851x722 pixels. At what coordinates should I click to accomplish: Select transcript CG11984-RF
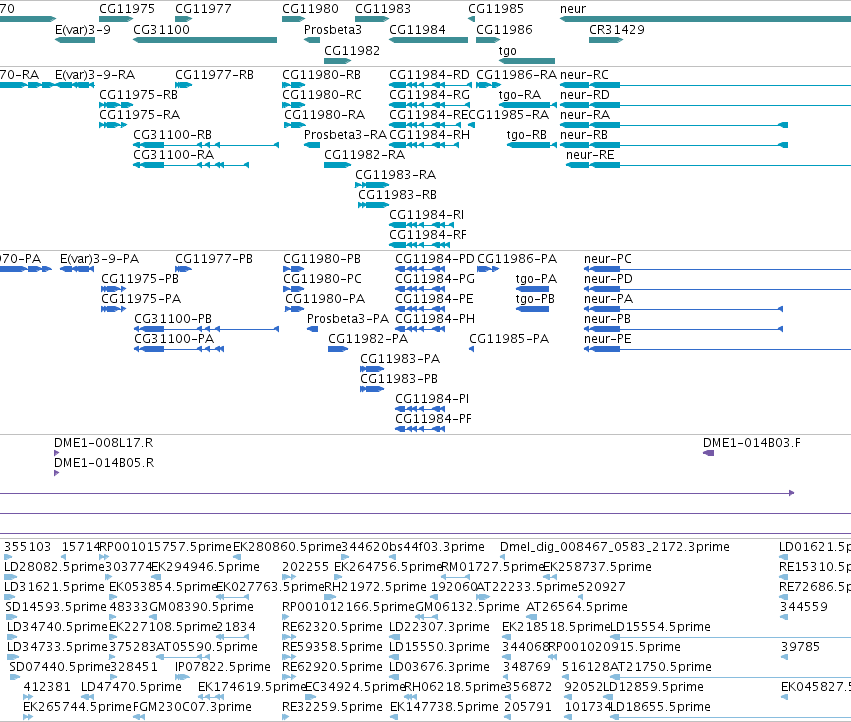[x=428, y=235]
